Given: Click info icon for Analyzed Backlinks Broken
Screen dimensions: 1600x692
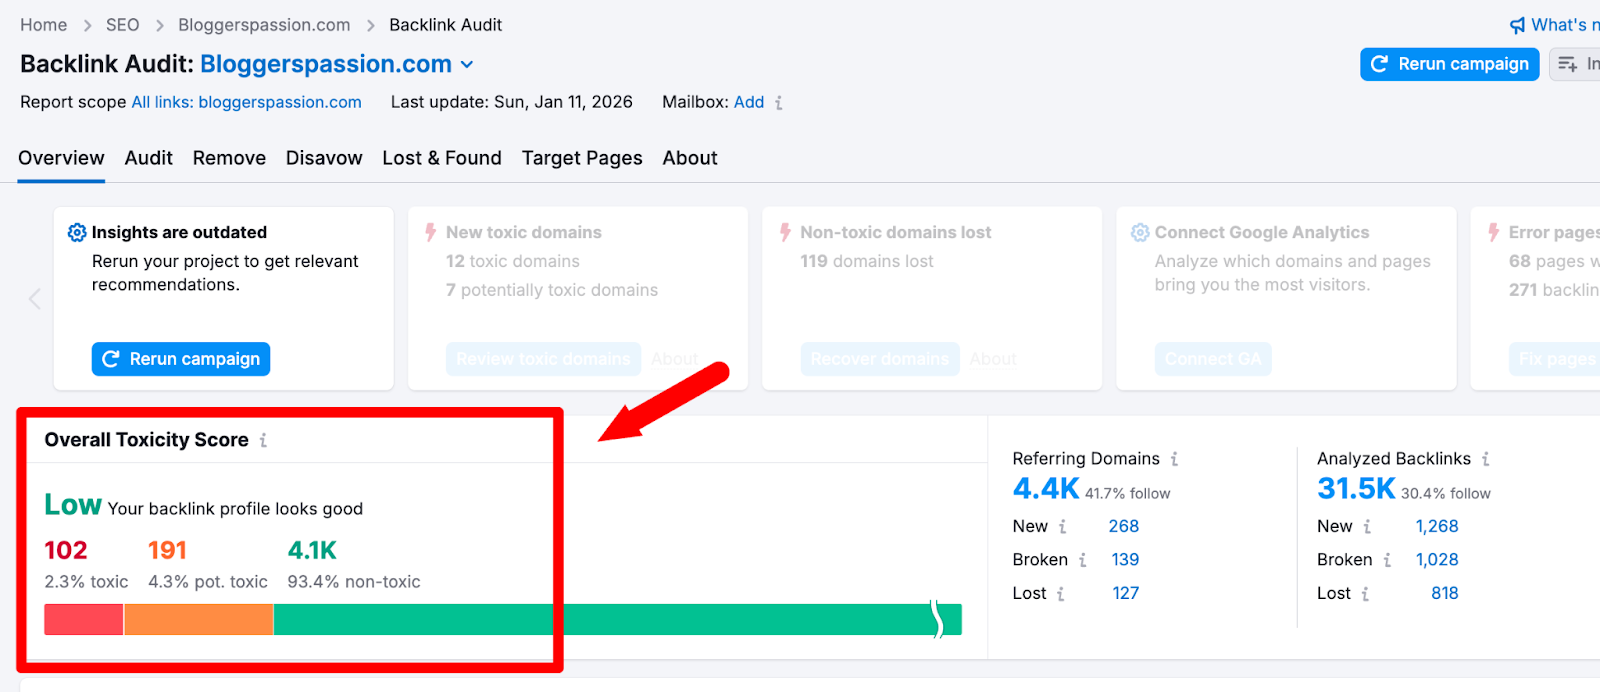Looking at the screenshot, I should coord(1387,560).
